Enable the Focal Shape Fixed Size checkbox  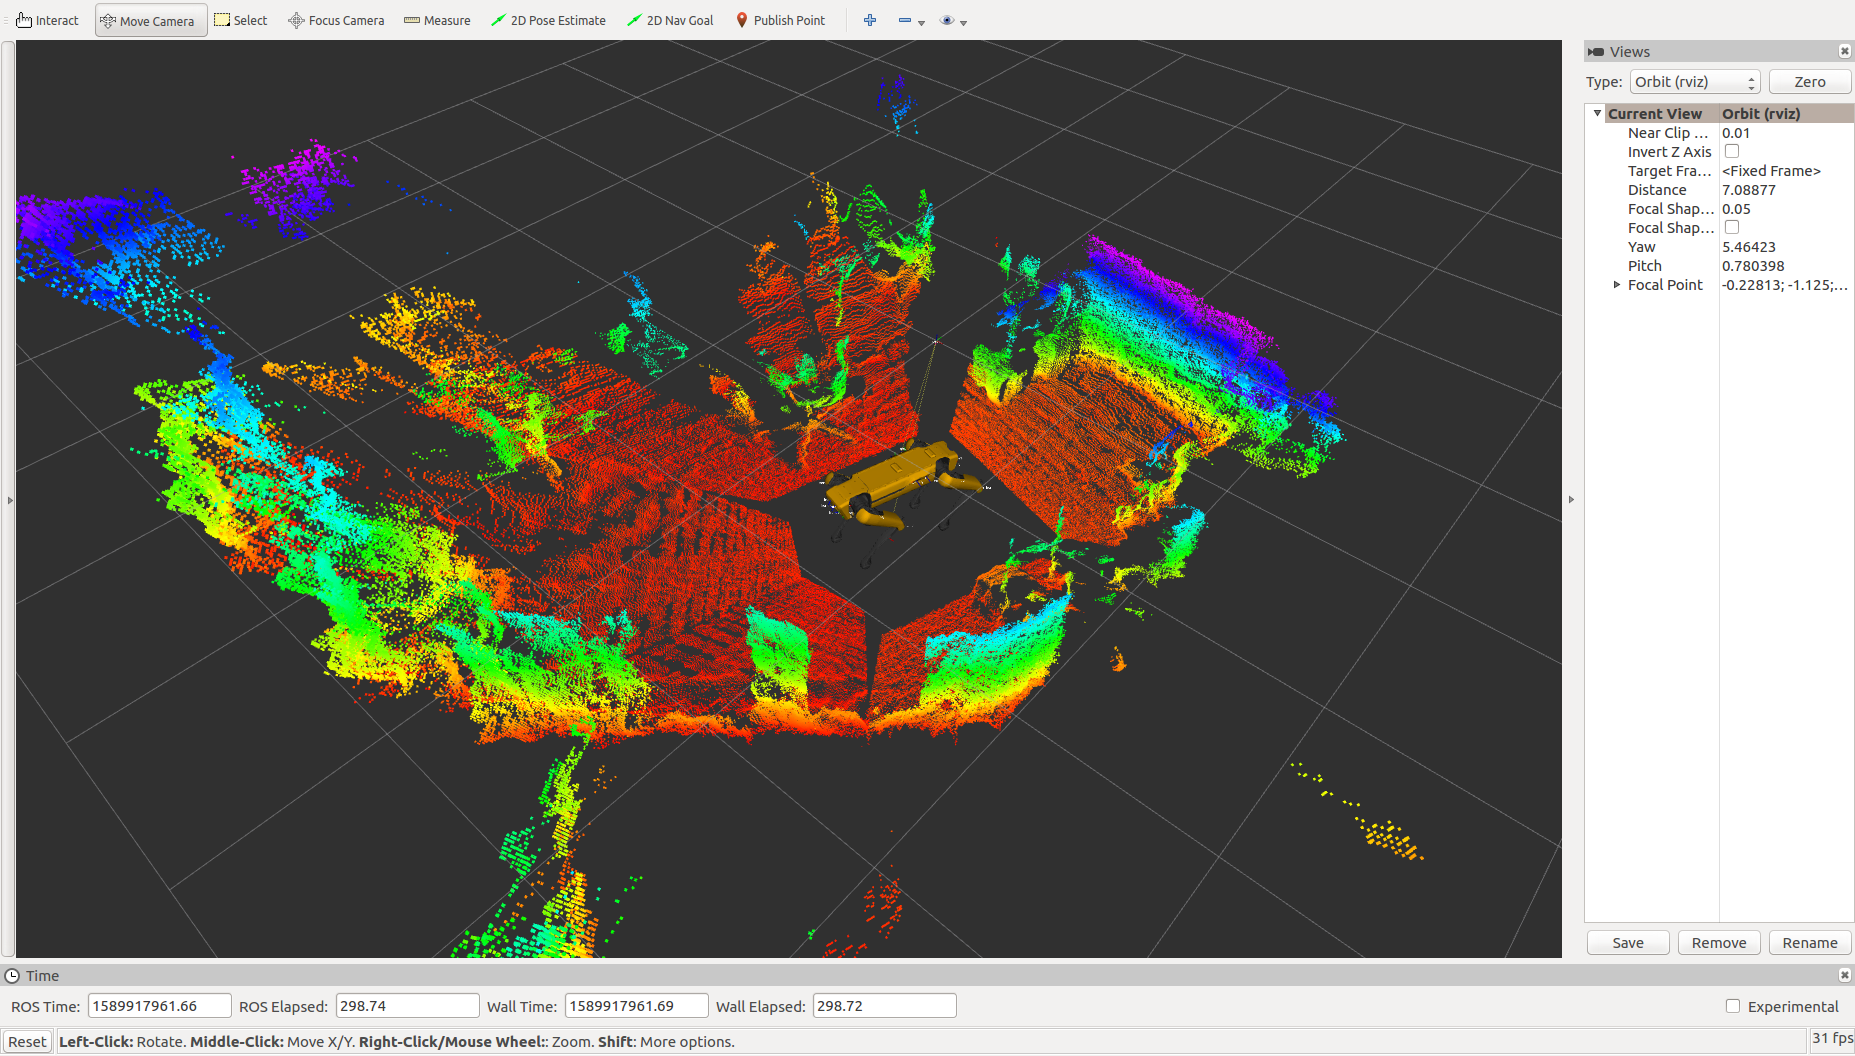click(x=1732, y=227)
